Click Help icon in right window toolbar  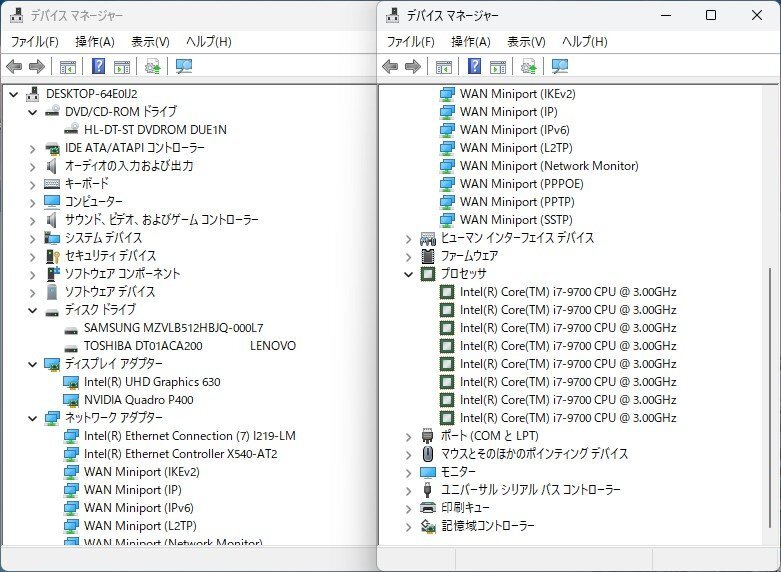click(x=475, y=66)
